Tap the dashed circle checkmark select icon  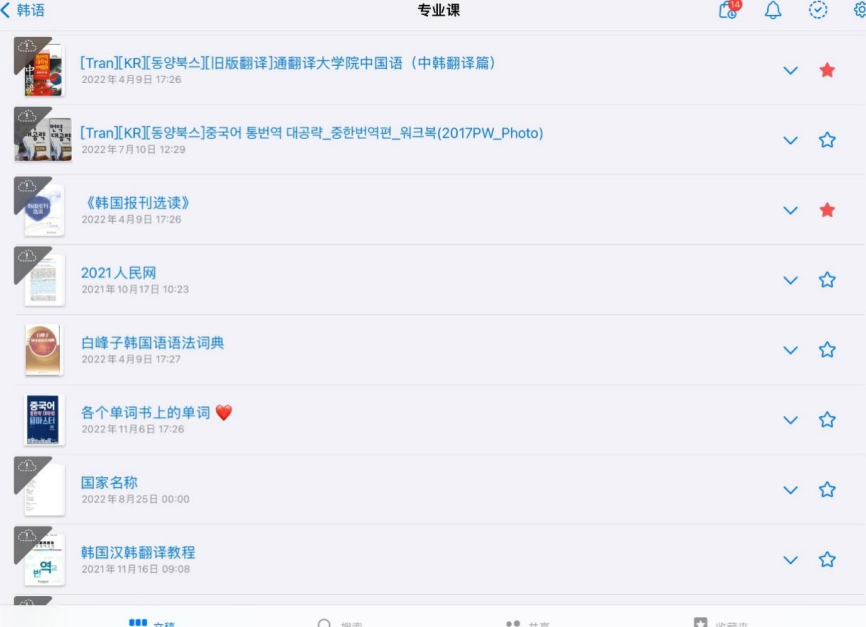pos(818,10)
